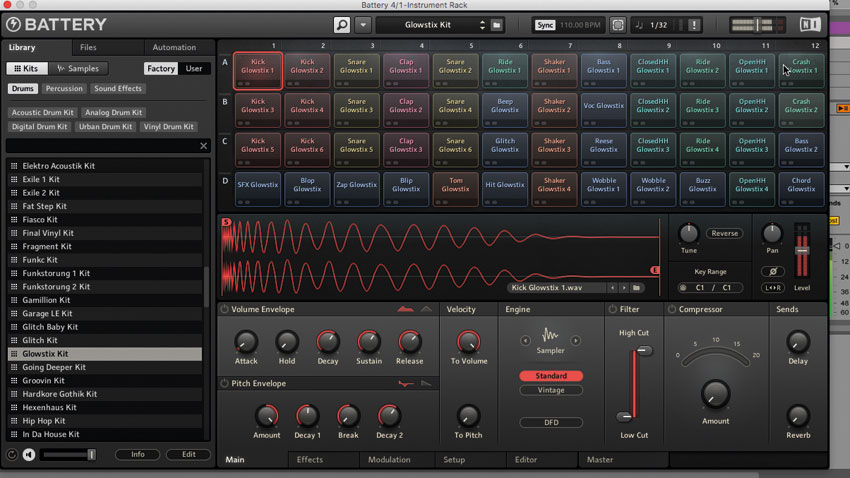Open sample folder icon beside Kick Glowstix 1.wav
This screenshot has height=478, width=850.
tap(636, 288)
